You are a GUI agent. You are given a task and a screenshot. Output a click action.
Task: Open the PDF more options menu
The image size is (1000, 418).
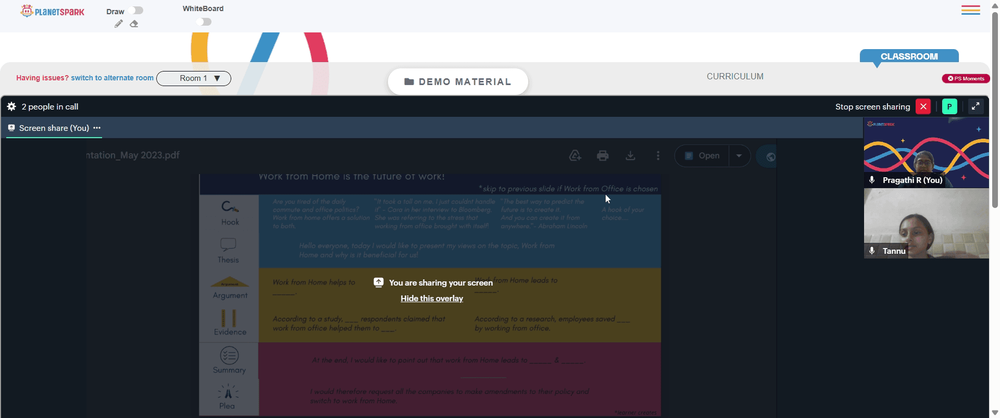click(x=658, y=156)
